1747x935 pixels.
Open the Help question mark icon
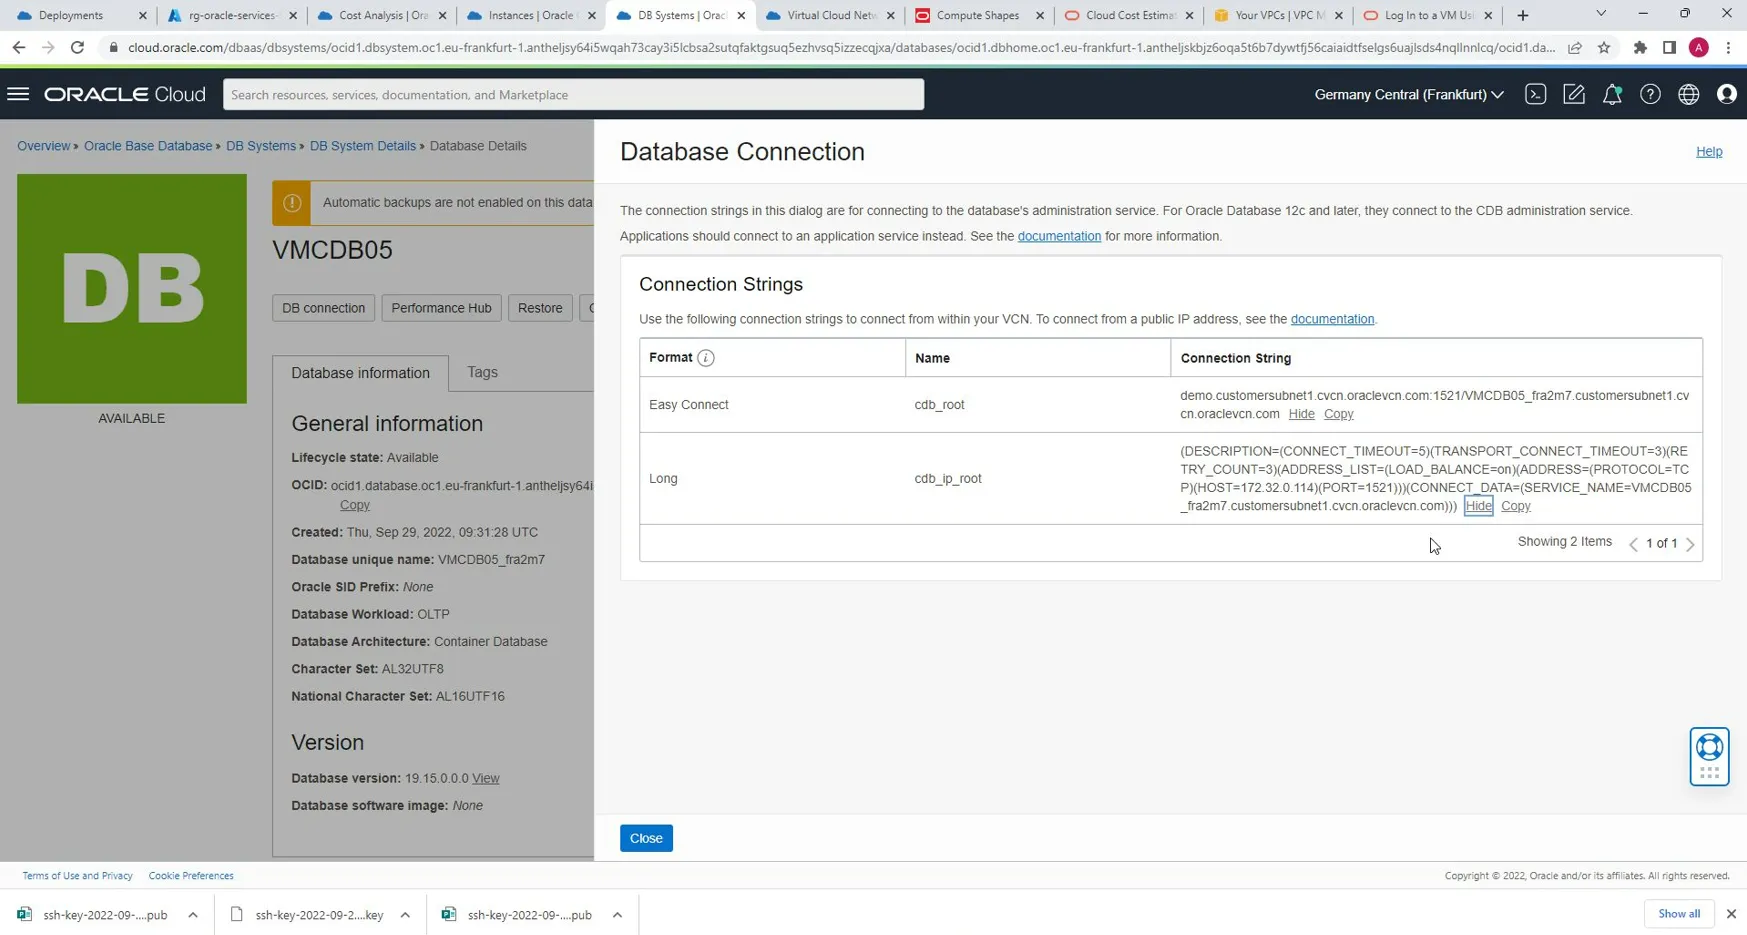coord(1650,94)
